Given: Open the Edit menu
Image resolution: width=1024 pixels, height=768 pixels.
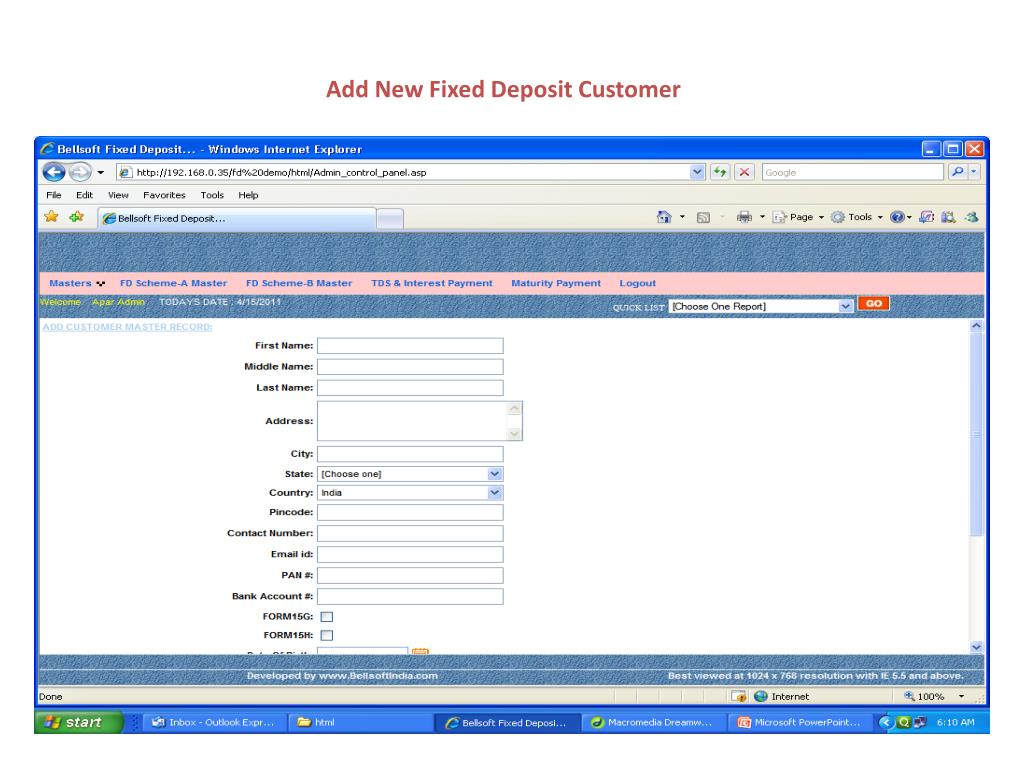Looking at the screenshot, I should pos(84,195).
